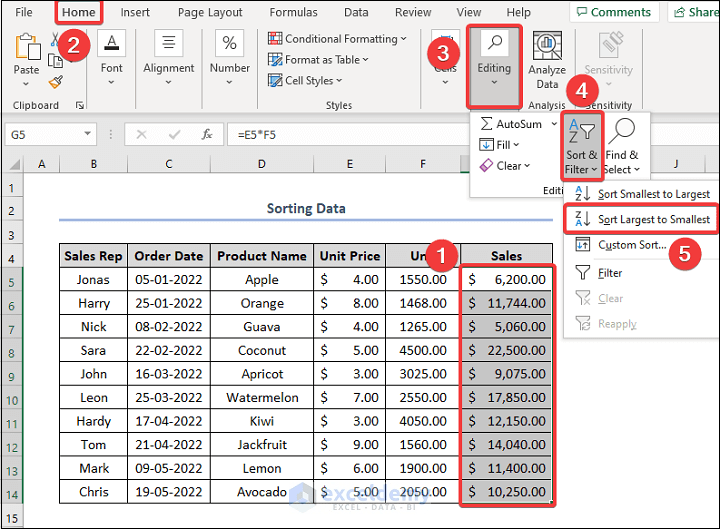The image size is (720, 529).
Task: Click the Product Name header cell
Action: click(x=262, y=256)
